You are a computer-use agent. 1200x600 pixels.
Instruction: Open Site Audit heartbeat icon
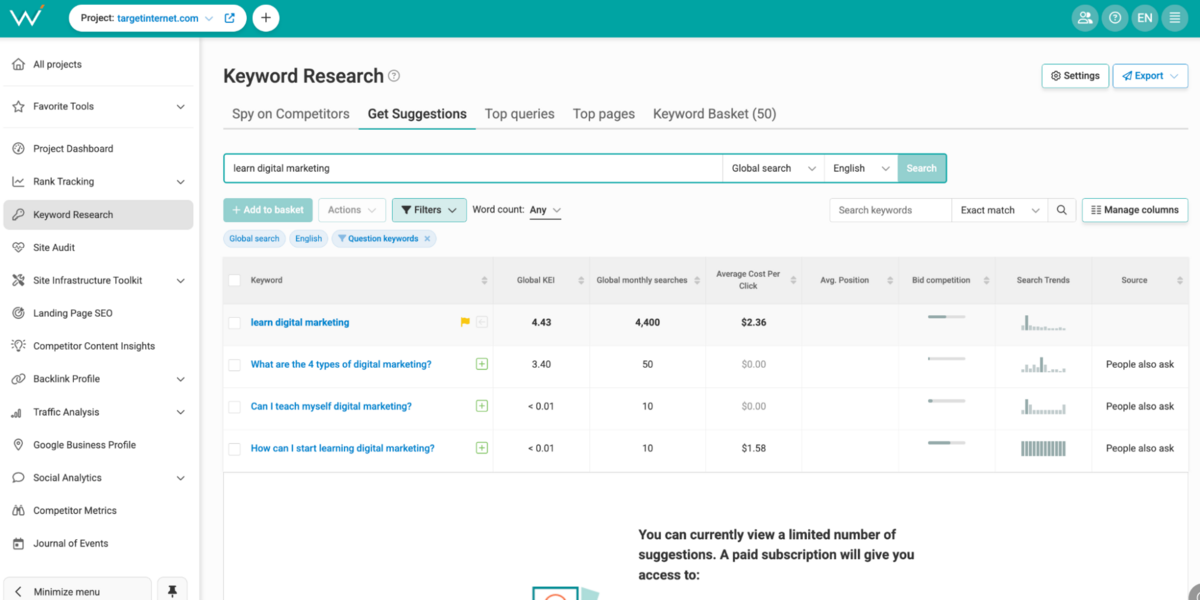coord(18,247)
